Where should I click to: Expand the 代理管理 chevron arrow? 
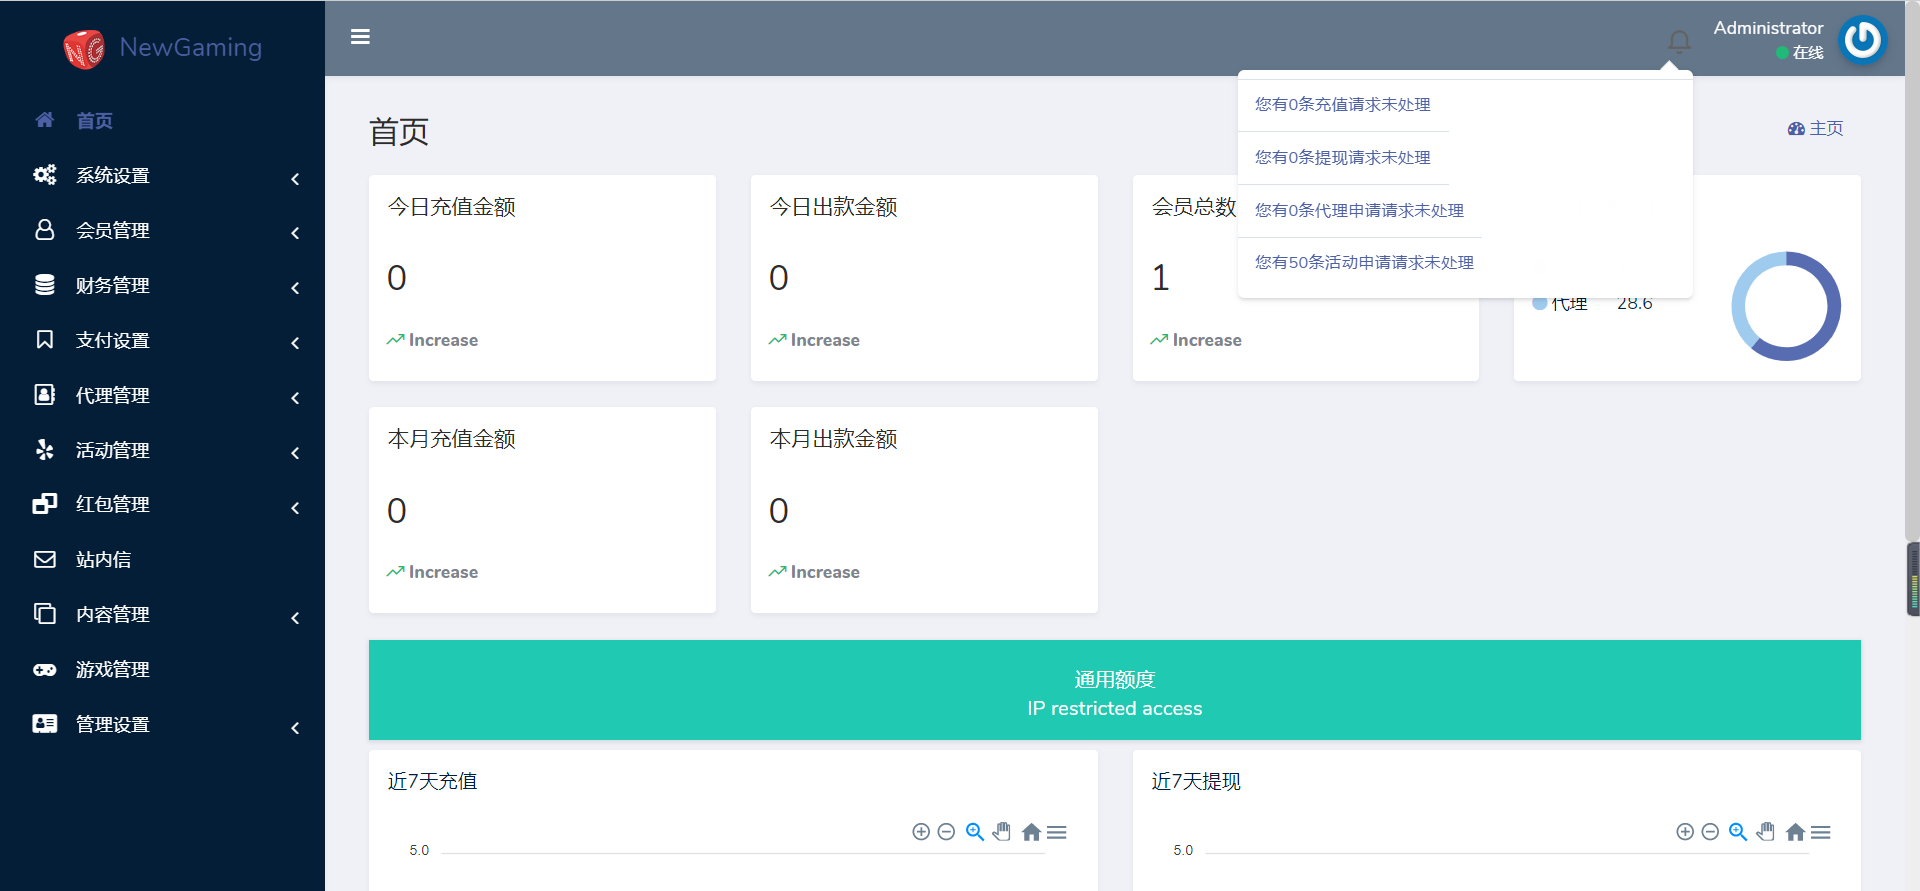point(295,398)
